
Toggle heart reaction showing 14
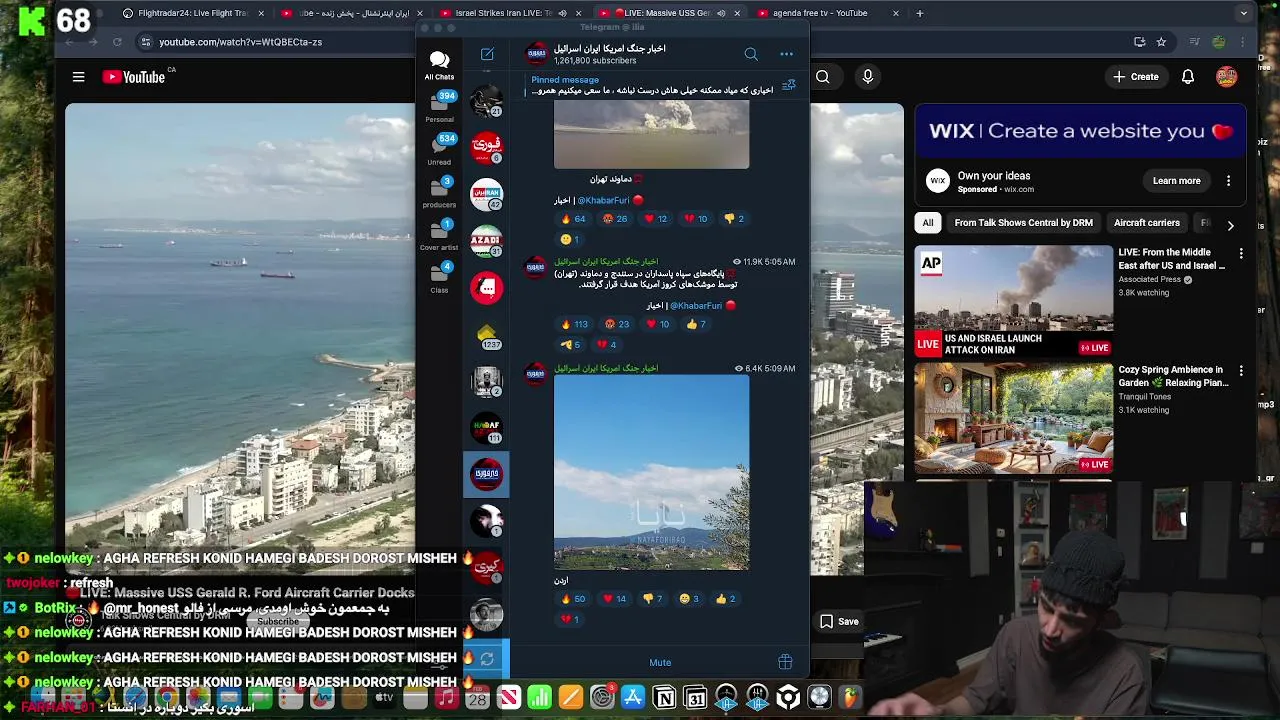(615, 599)
